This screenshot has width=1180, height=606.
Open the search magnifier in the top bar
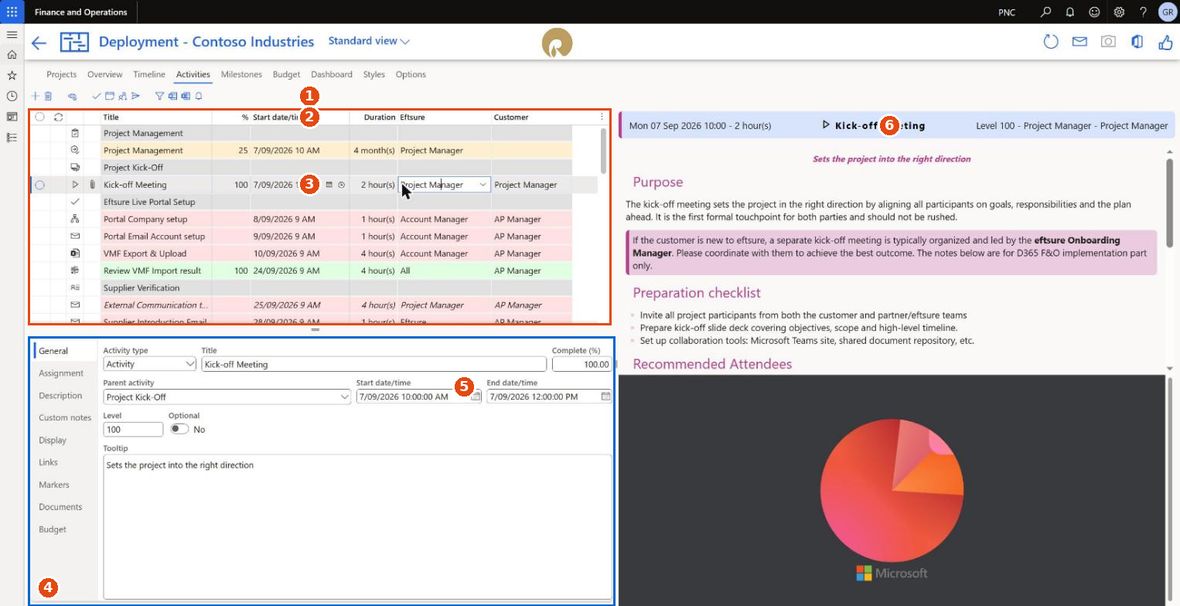pos(1045,12)
